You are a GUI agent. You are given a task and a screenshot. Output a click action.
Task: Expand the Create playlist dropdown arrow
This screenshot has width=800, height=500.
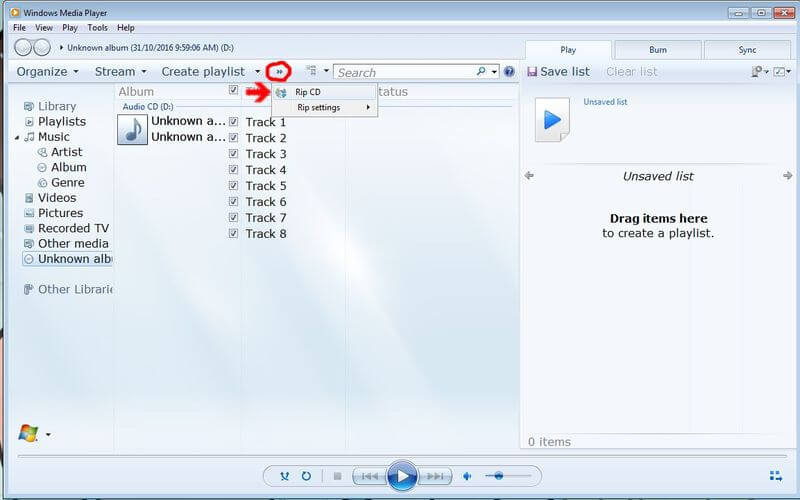[x=258, y=72]
